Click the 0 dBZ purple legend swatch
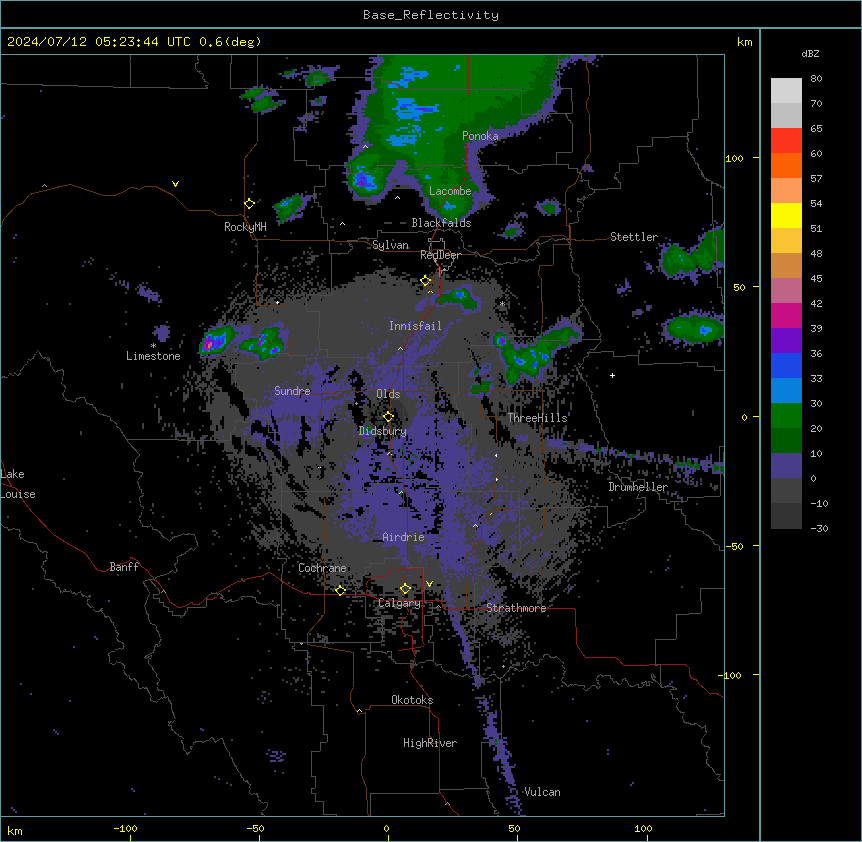862x842 pixels. 786,466
